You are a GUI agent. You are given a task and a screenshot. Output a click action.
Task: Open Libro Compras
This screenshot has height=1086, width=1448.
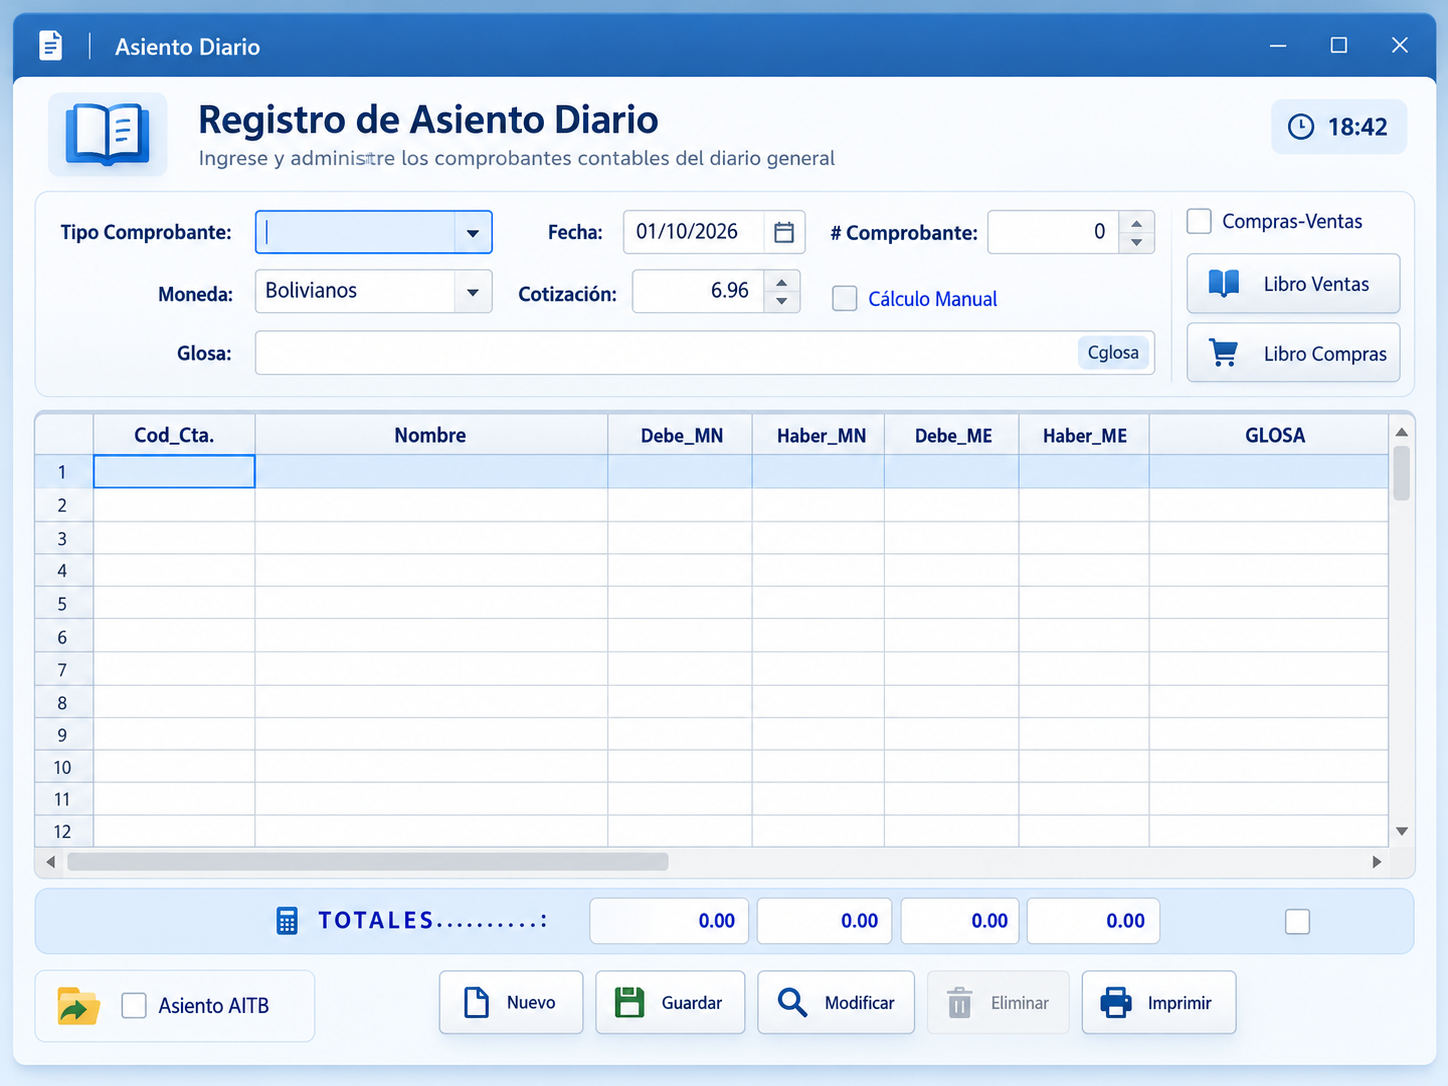1293,353
